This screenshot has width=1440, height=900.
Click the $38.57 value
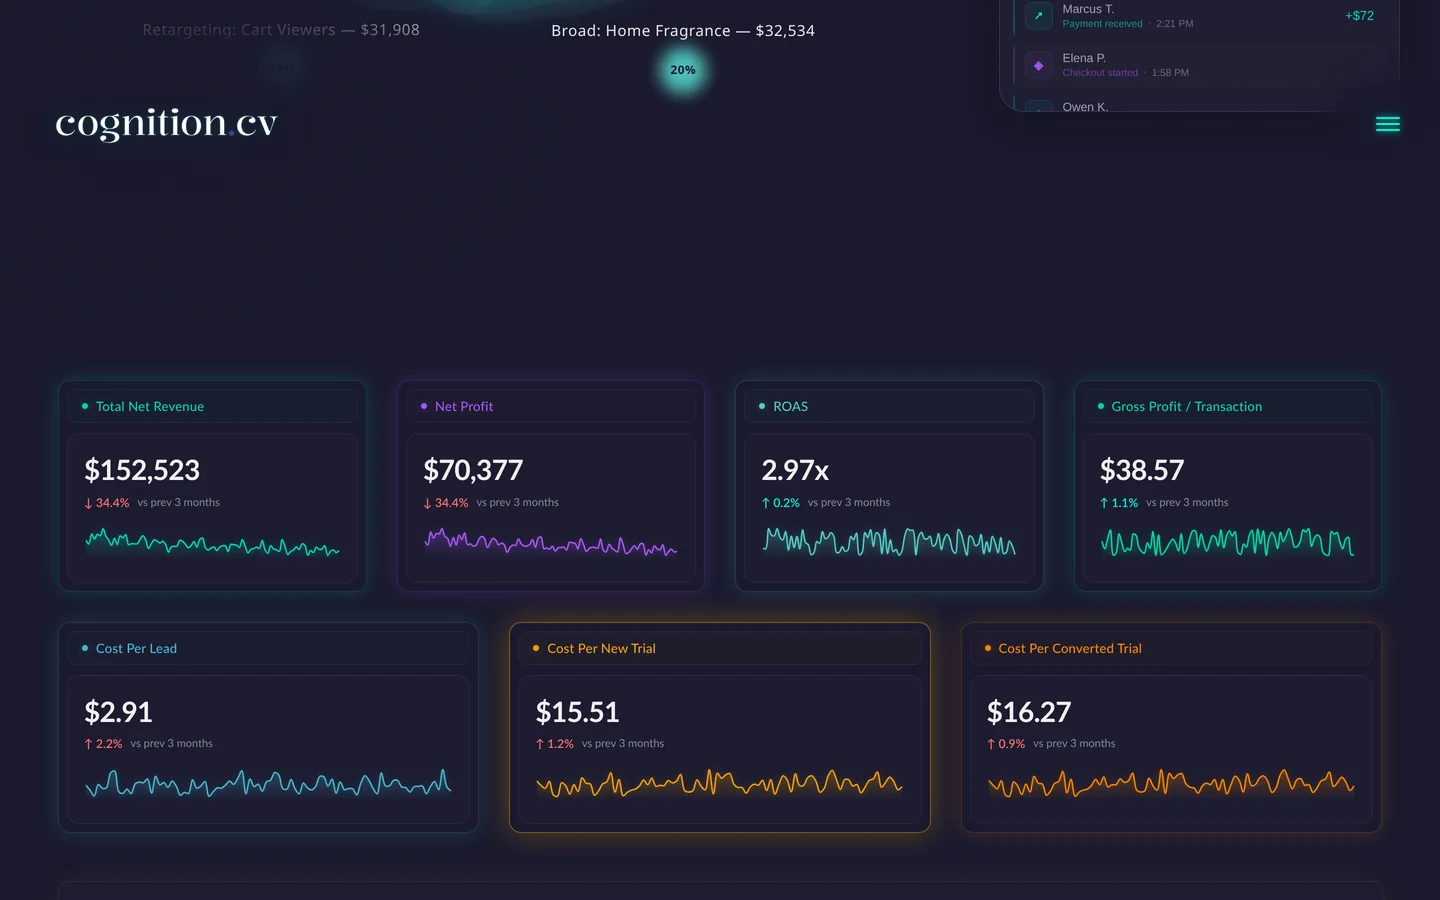pyautogui.click(x=1142, y=470)
